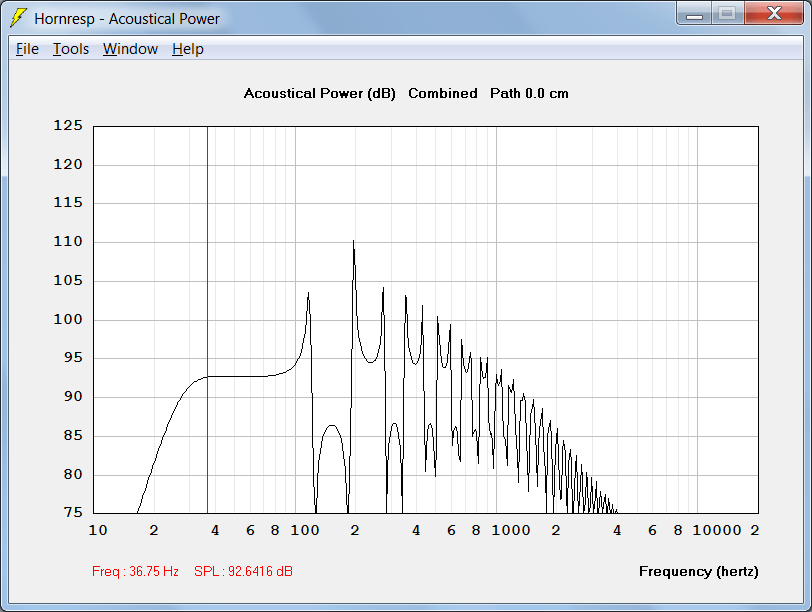Click the Hornresp lightning bolt title icon

[x=18, y=18]
